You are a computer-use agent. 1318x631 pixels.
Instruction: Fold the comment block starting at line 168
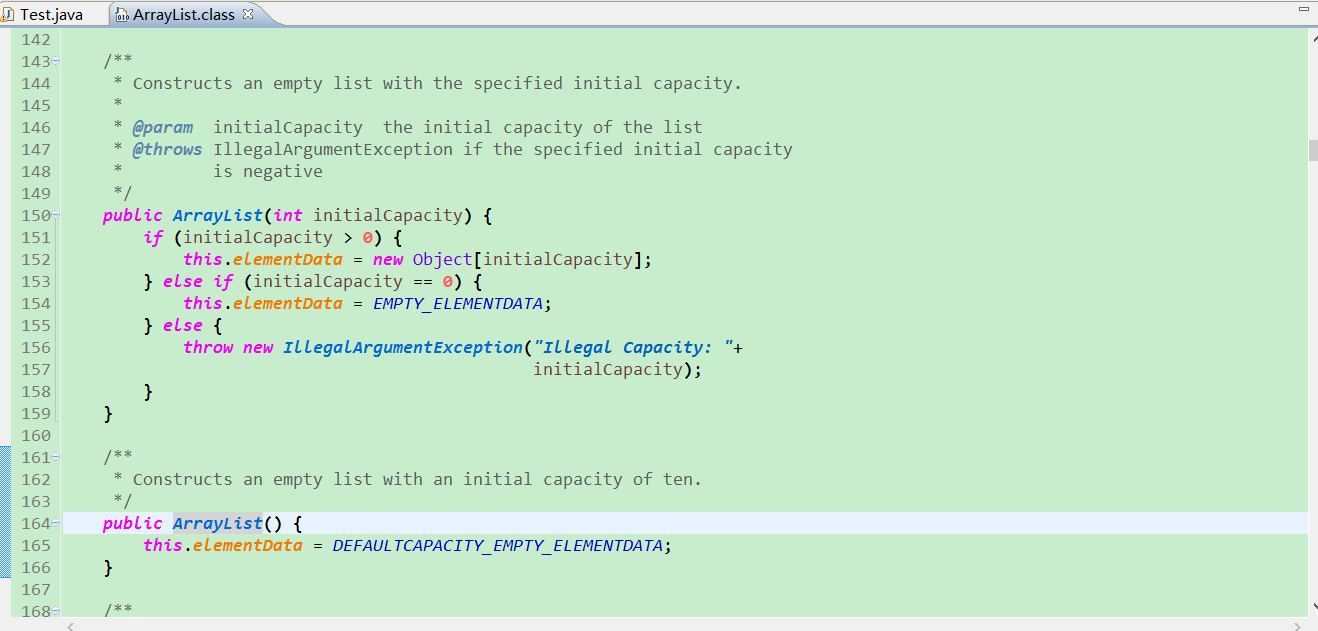(x=56, y=611)
